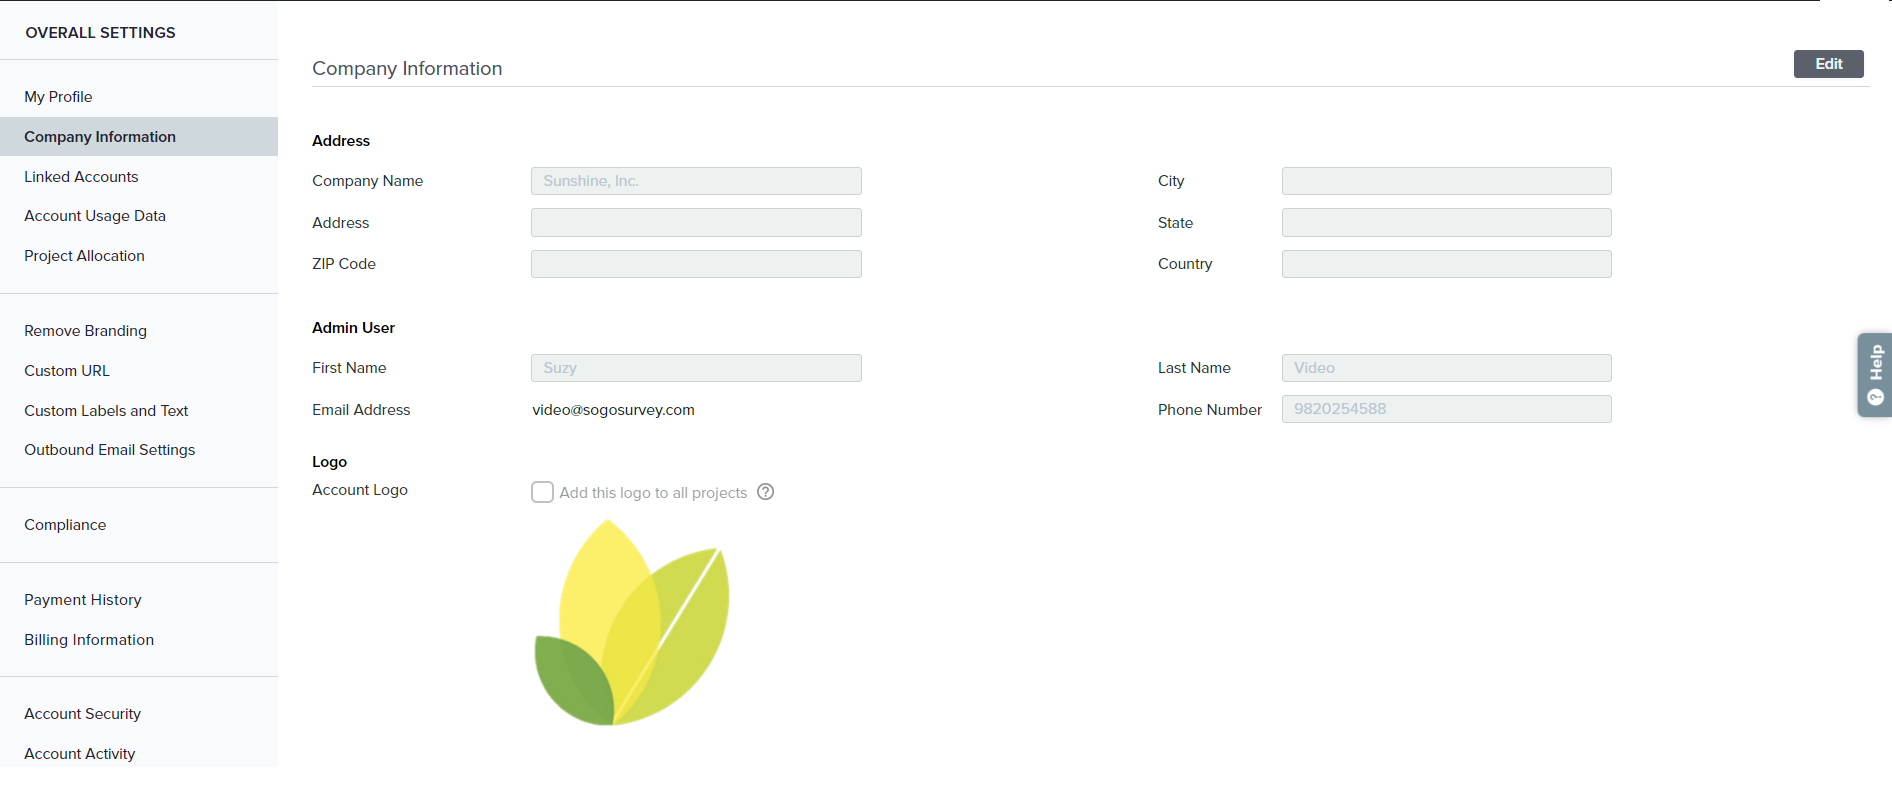Open Billing Information

coord(89,640)
